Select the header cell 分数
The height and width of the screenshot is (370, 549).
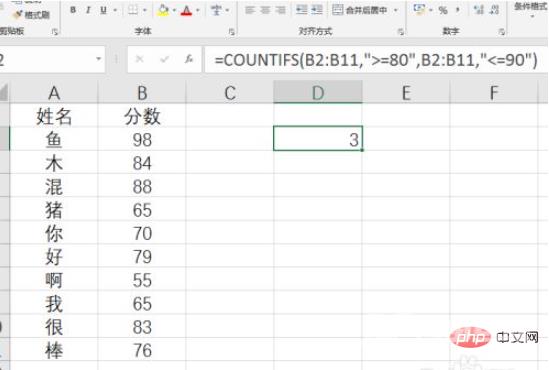[x=142, y=116]
